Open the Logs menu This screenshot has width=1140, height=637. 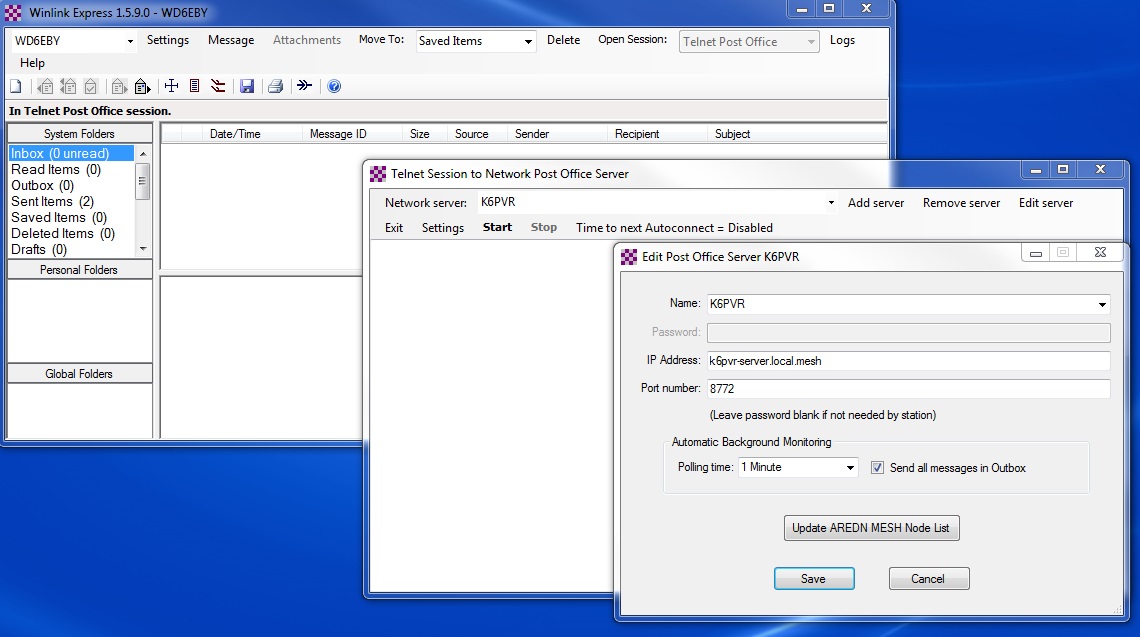point(843,40)
